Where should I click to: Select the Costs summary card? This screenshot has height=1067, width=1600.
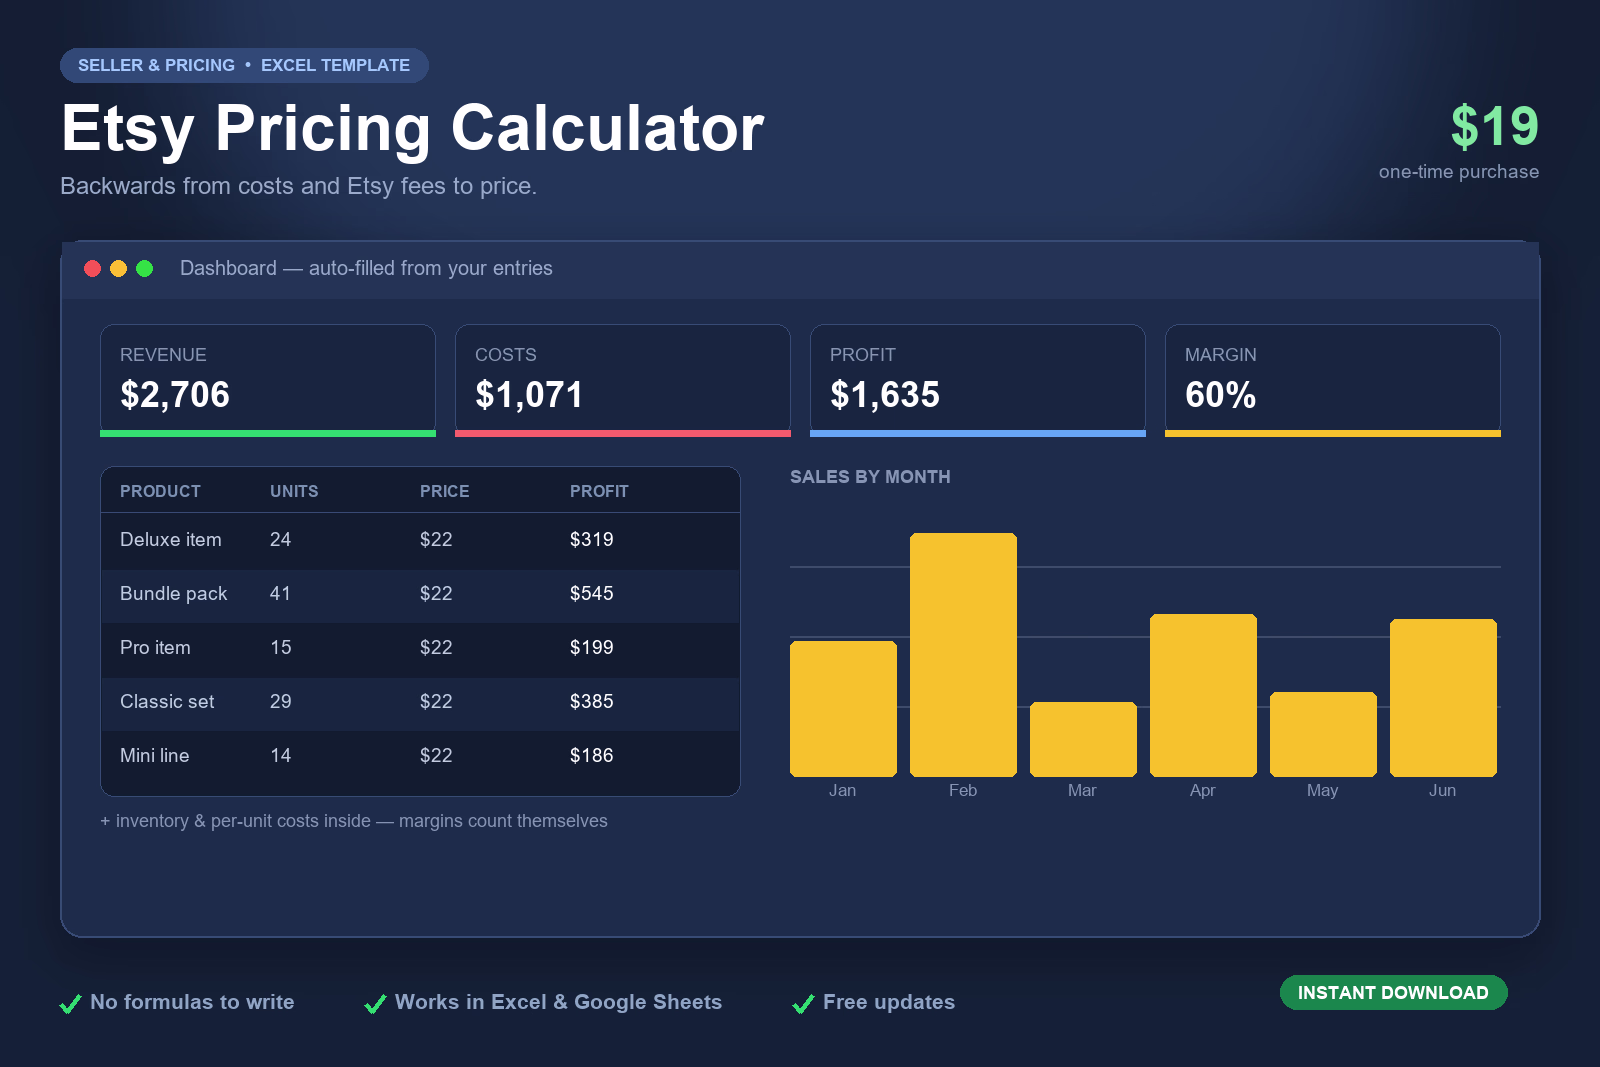[x=623, y=380]
